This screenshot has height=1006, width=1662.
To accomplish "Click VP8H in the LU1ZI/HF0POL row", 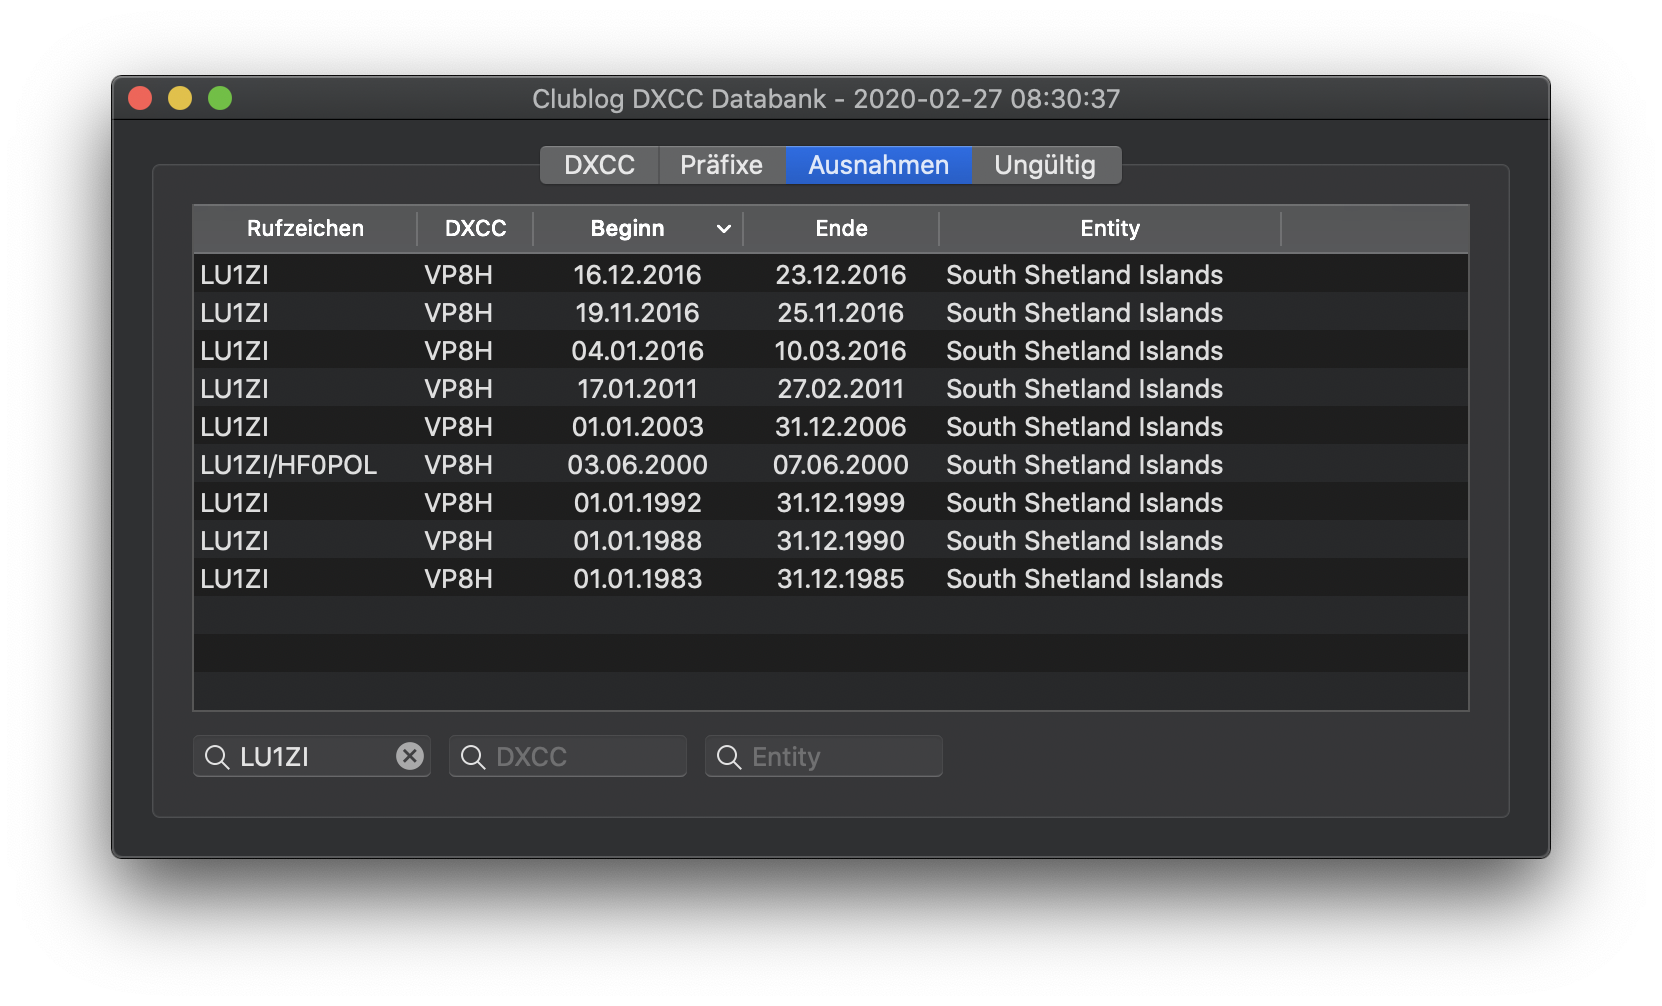I will click(x=459, y=465).
